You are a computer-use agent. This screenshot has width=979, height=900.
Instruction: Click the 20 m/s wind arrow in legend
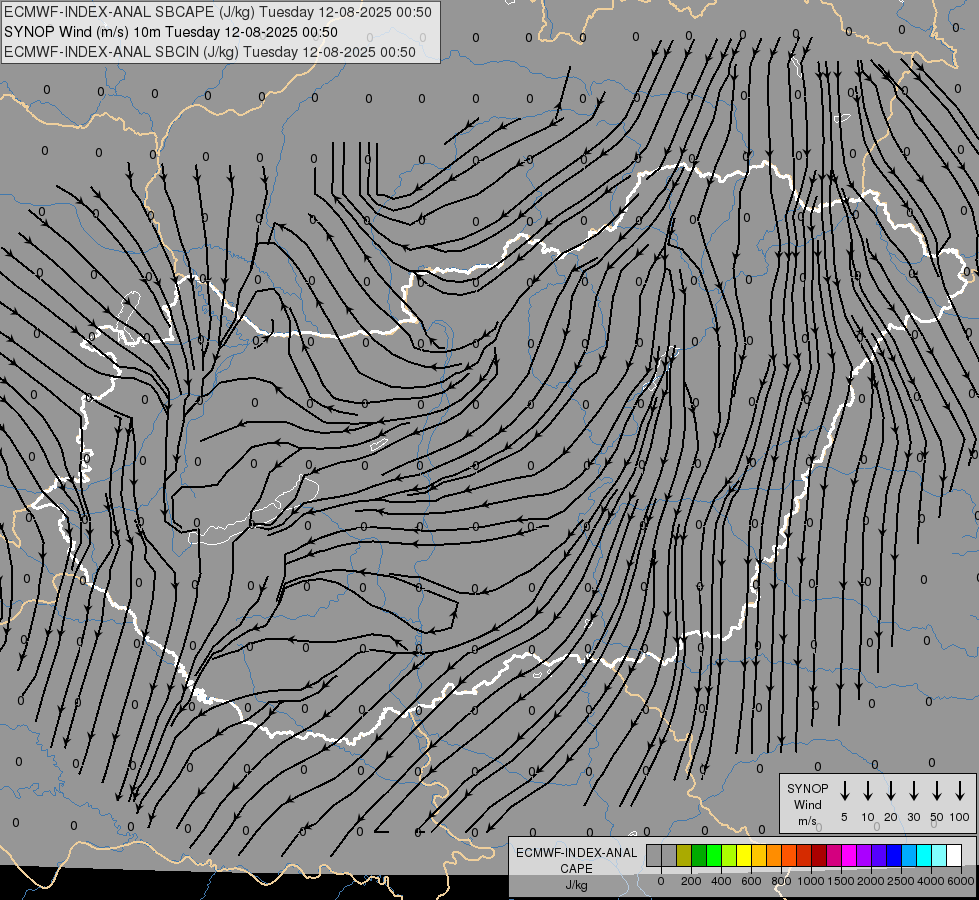coord(891,791)
